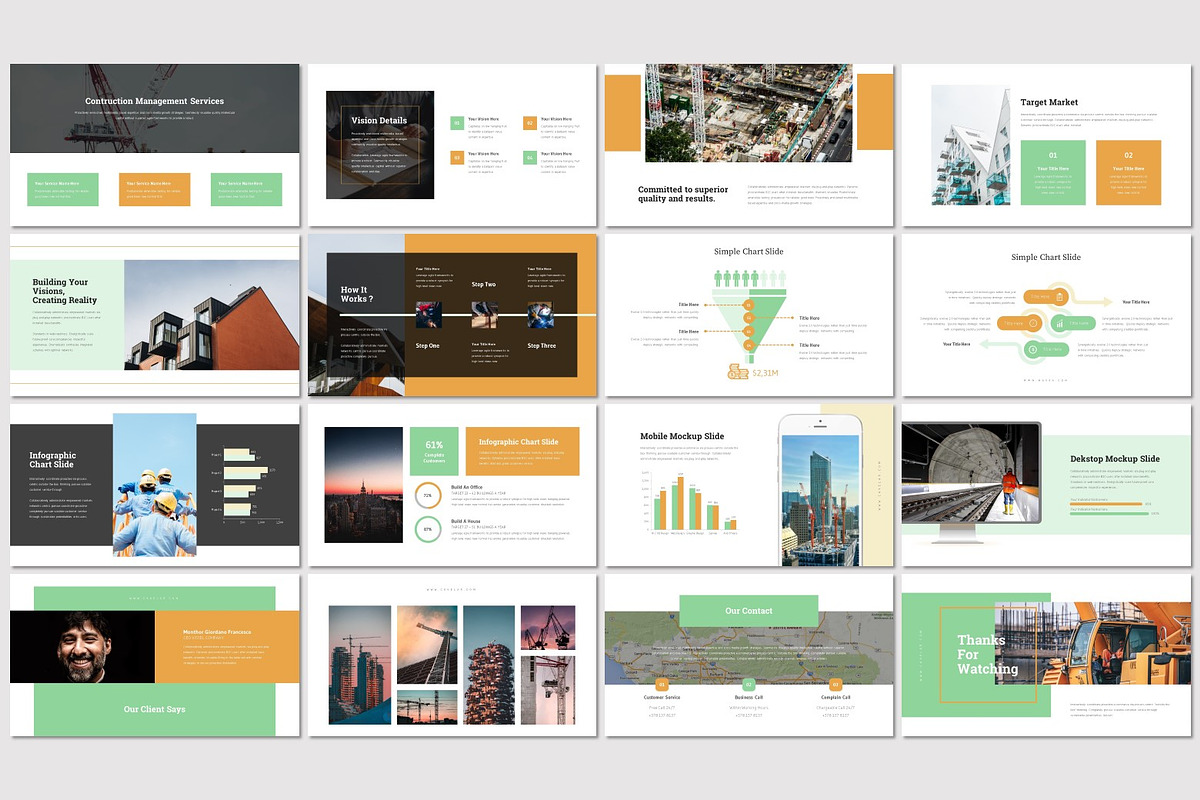Open the How It Works slide
The height and width of the screenshot is (800, 1200).
[x=452, y=315]
